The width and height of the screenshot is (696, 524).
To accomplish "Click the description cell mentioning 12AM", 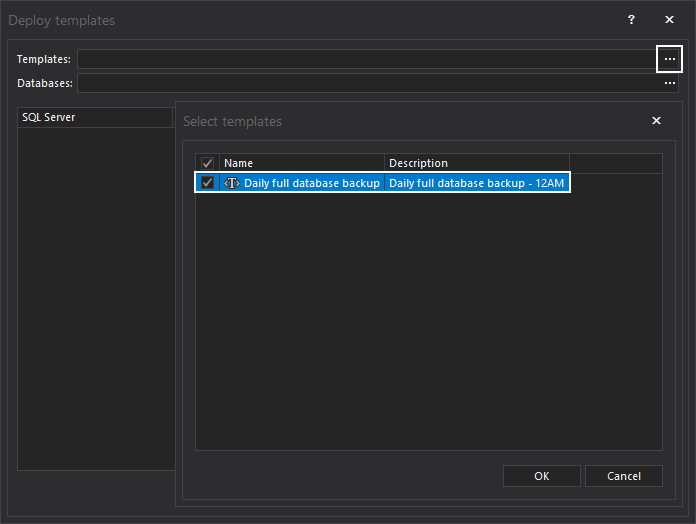I will 476,183.
